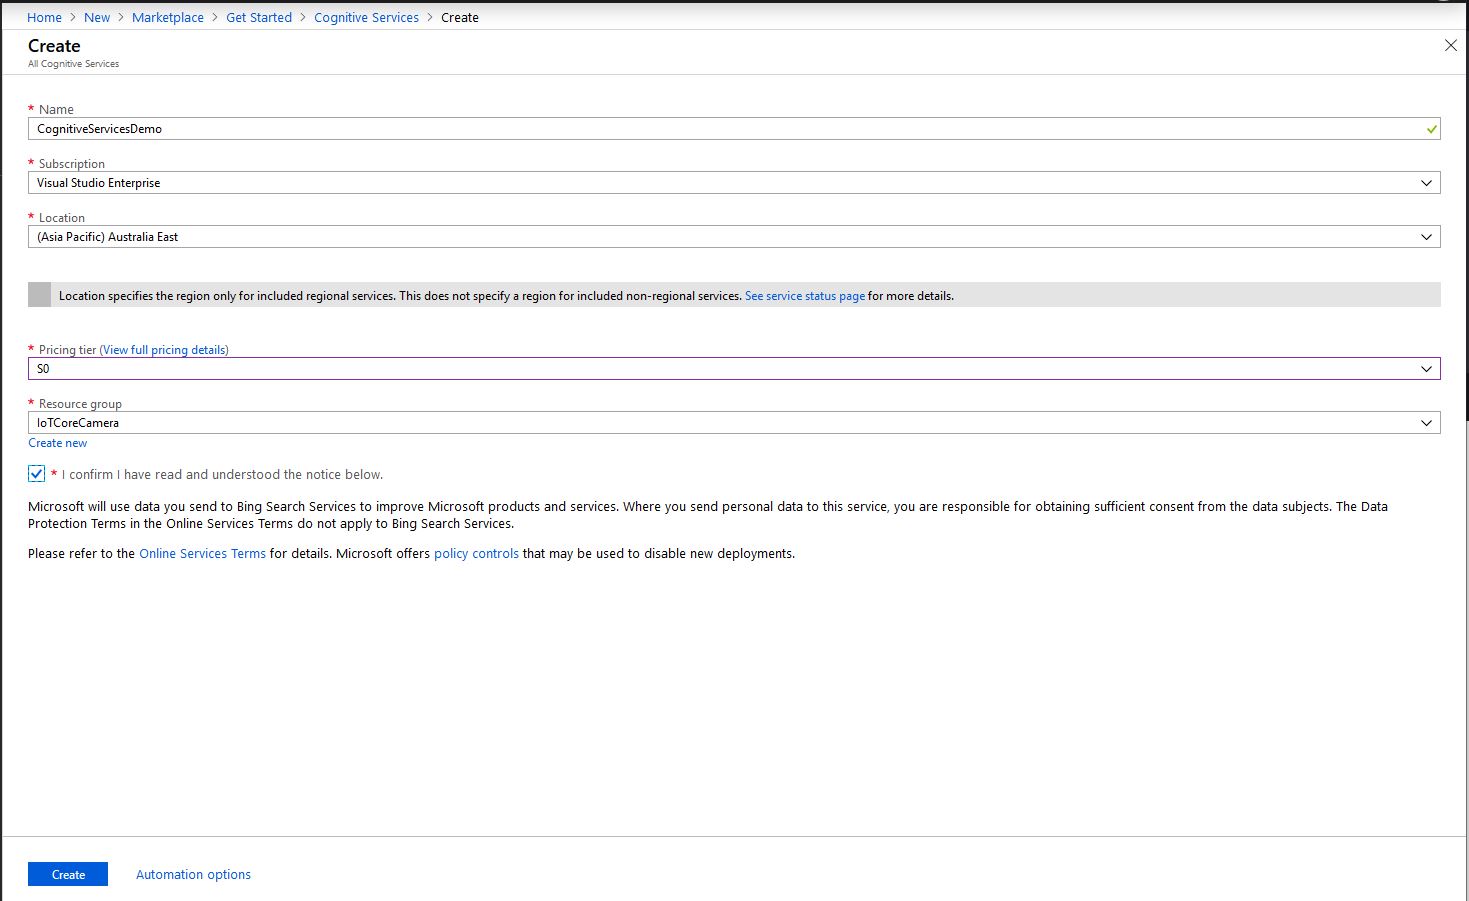Expand the Pricing tier dropdown
The image size is (1469, 901).
point(1426,369)
